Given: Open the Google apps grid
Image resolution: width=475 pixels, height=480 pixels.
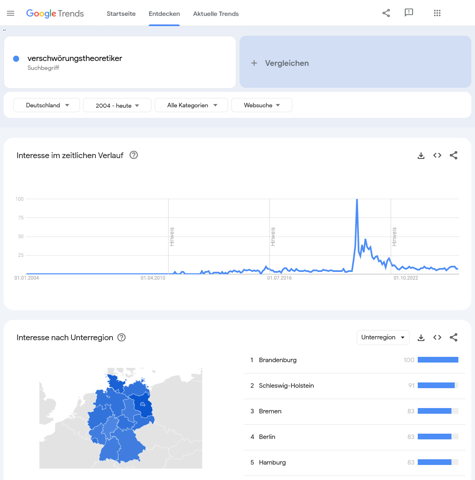Looking at the screenshot, I should tap(437, 13).
